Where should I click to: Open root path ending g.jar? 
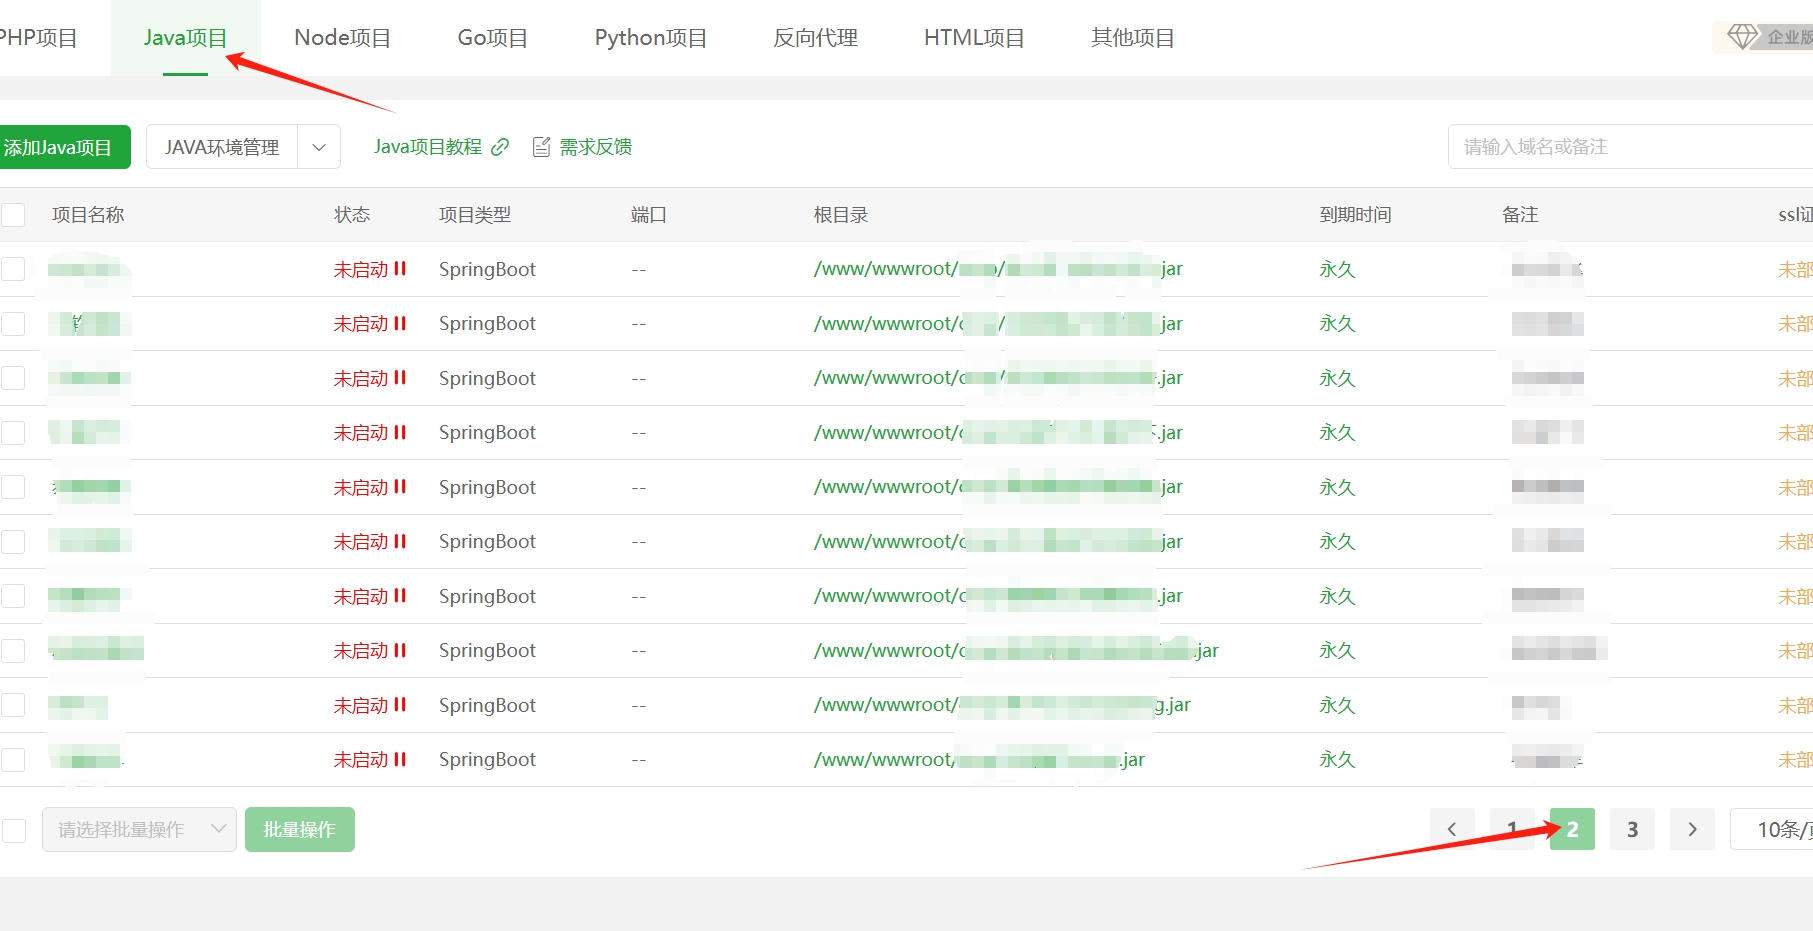pyautogui.click(x=1002, y=705)
